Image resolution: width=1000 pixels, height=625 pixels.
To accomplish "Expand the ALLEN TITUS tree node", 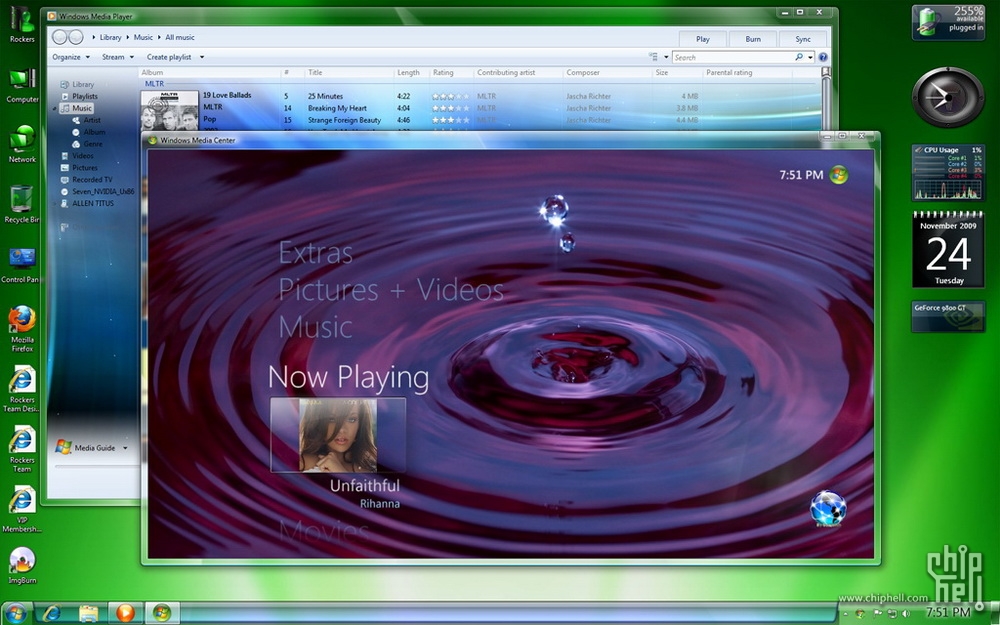I will point(55,203).
